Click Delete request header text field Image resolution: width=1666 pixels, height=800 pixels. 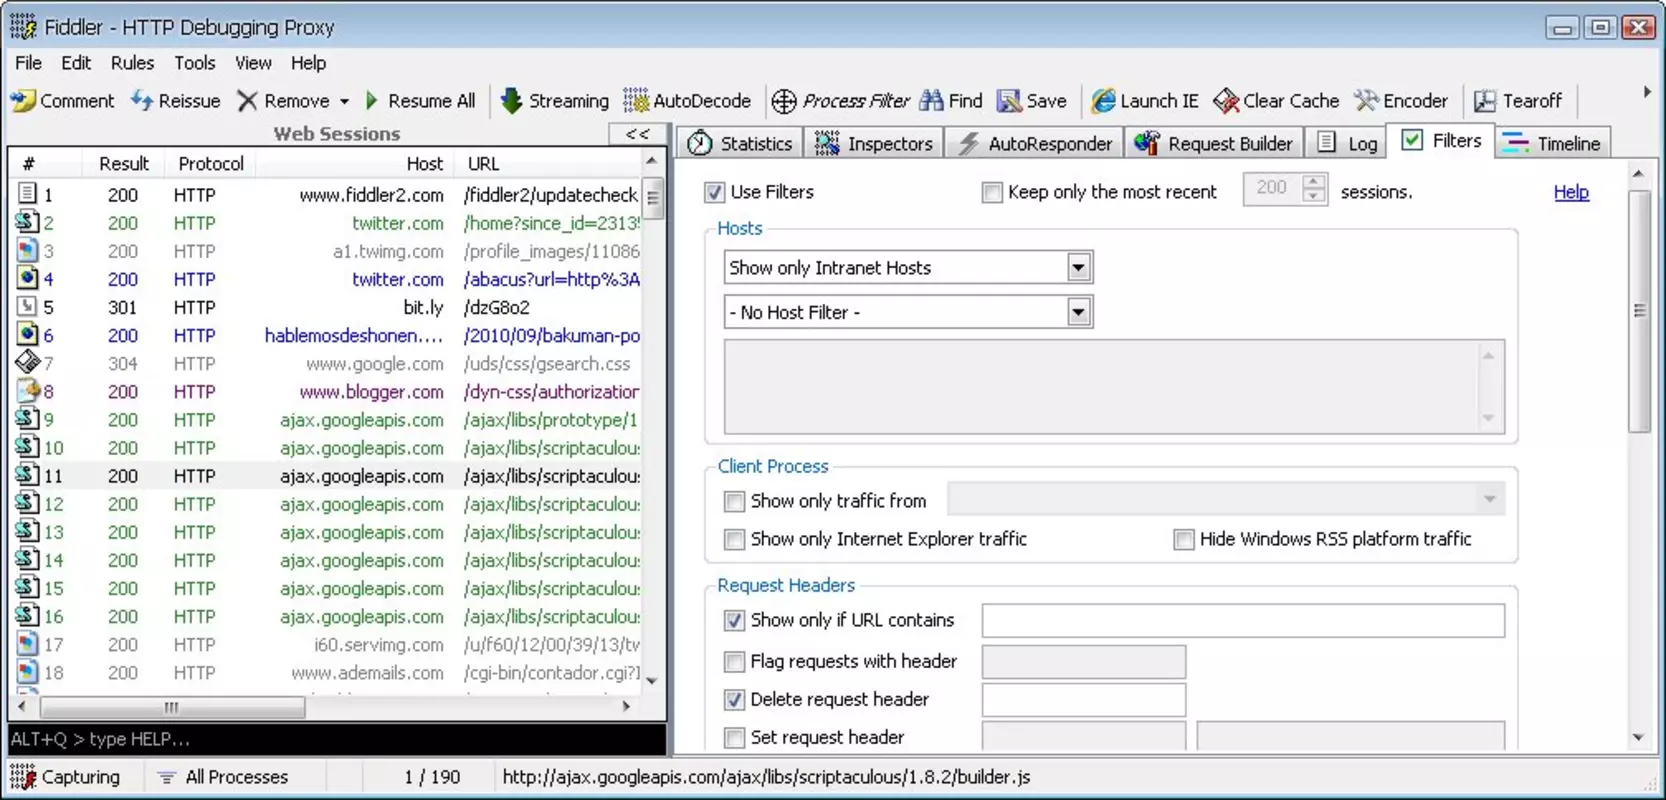coord(1084,700)
